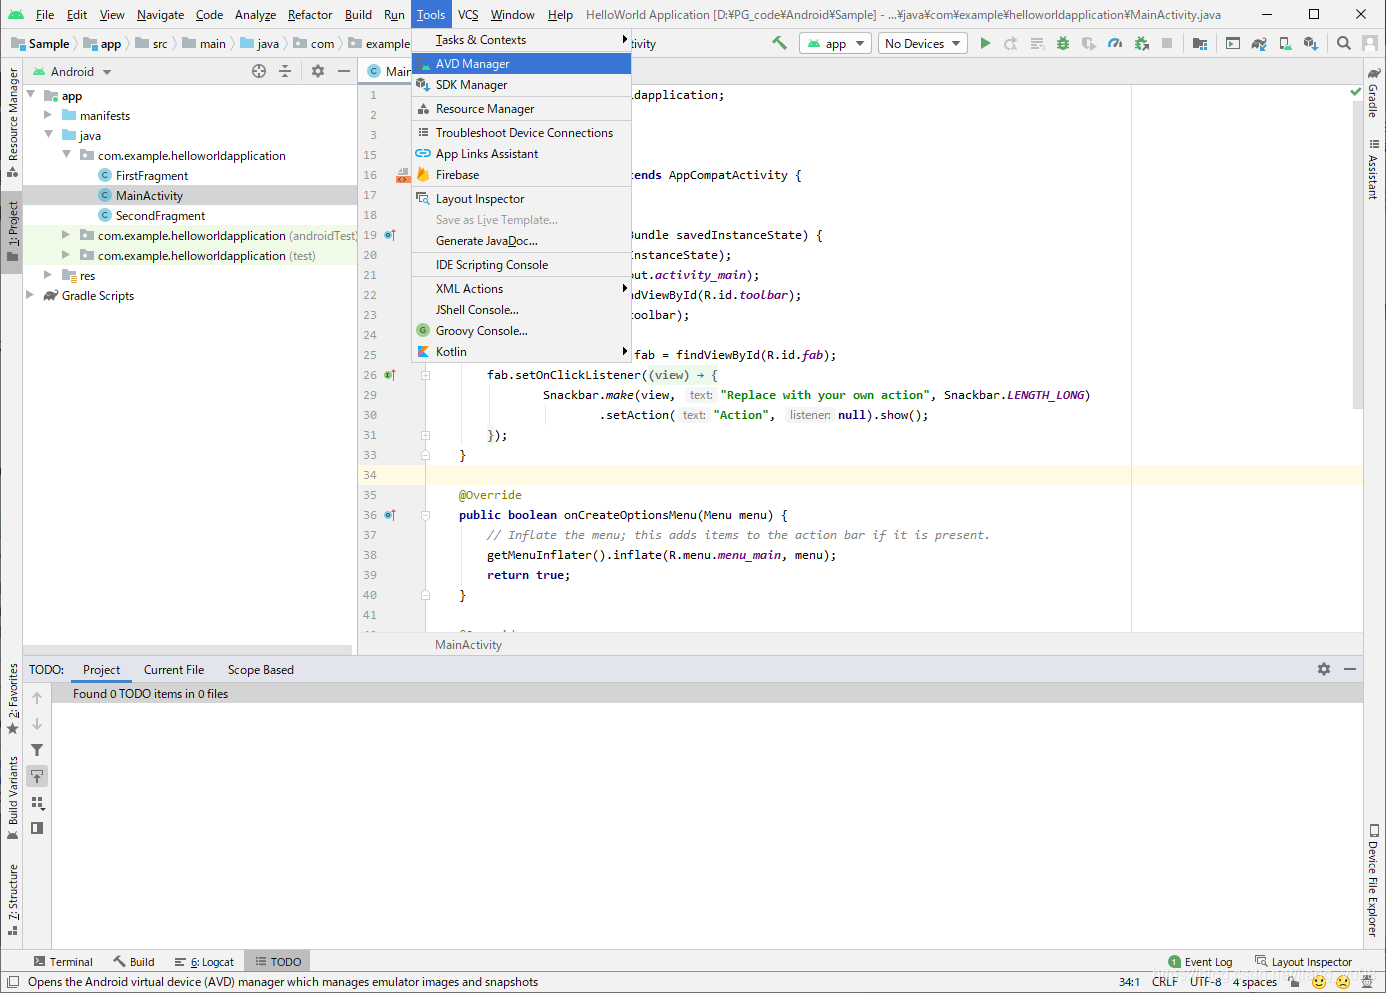Viewport: 1386px width, 993px height.
Task: Open the Kotlin submenu
Action: coord(521,351)
